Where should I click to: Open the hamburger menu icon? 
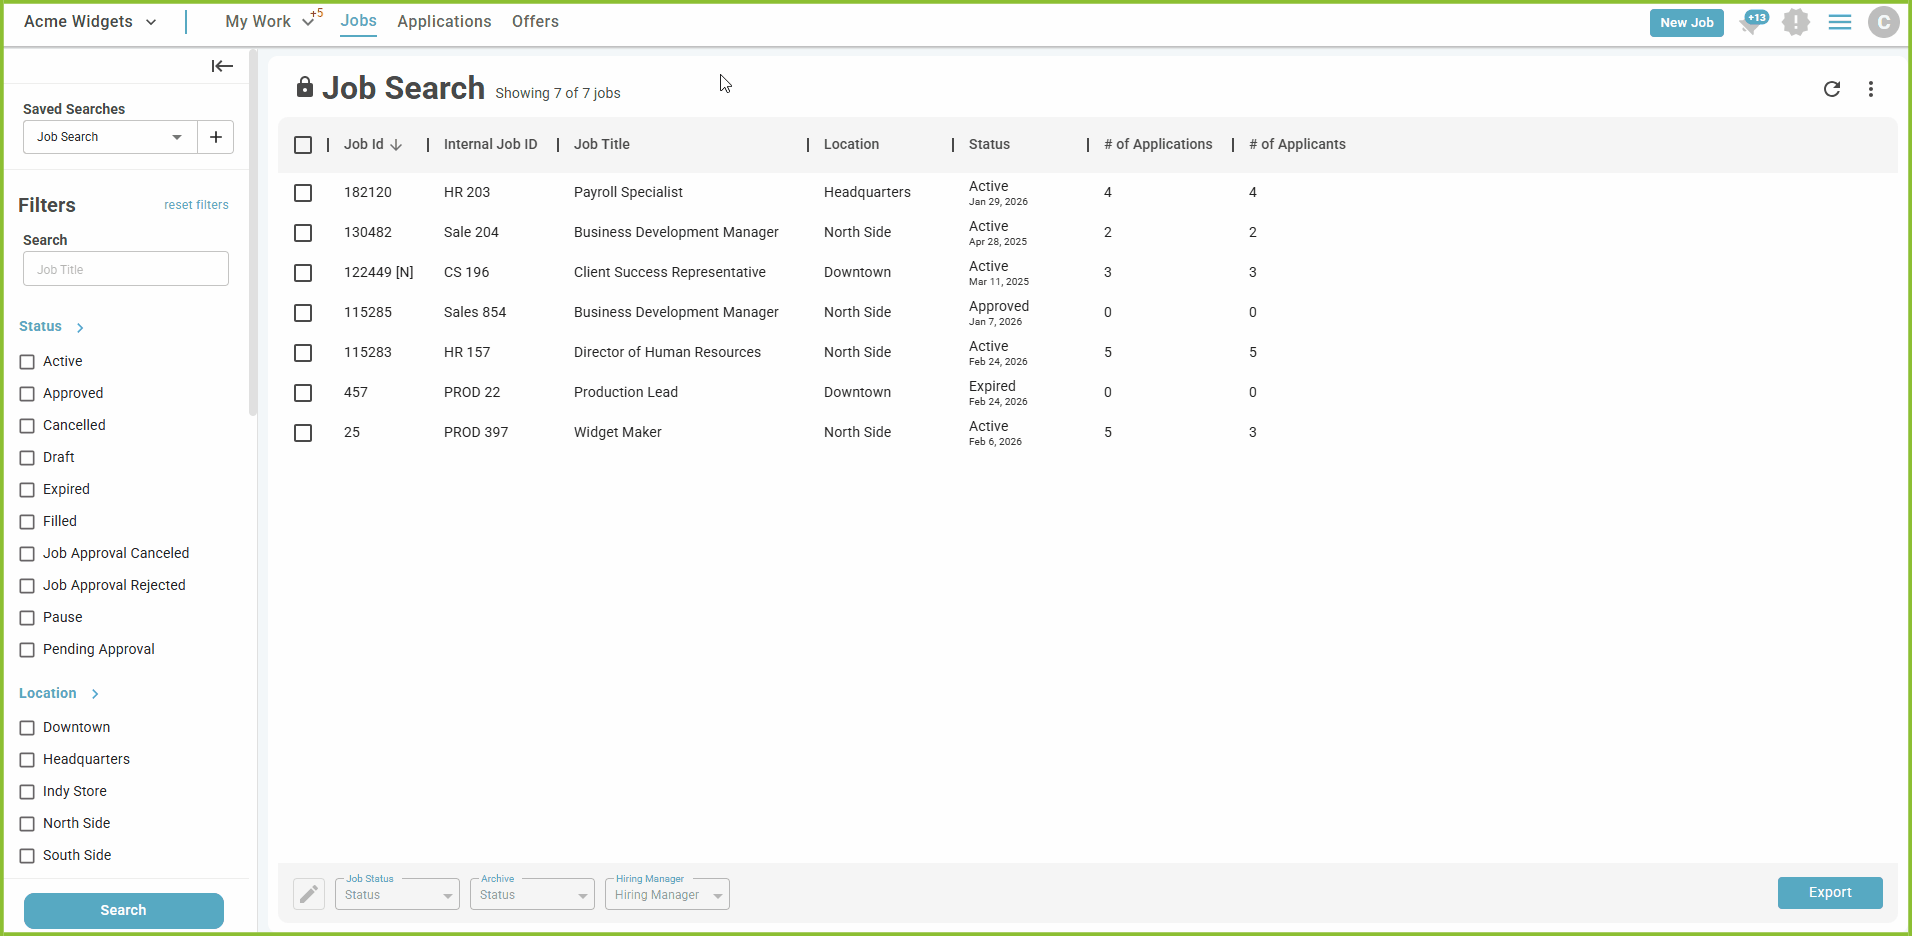point(1839,22)
